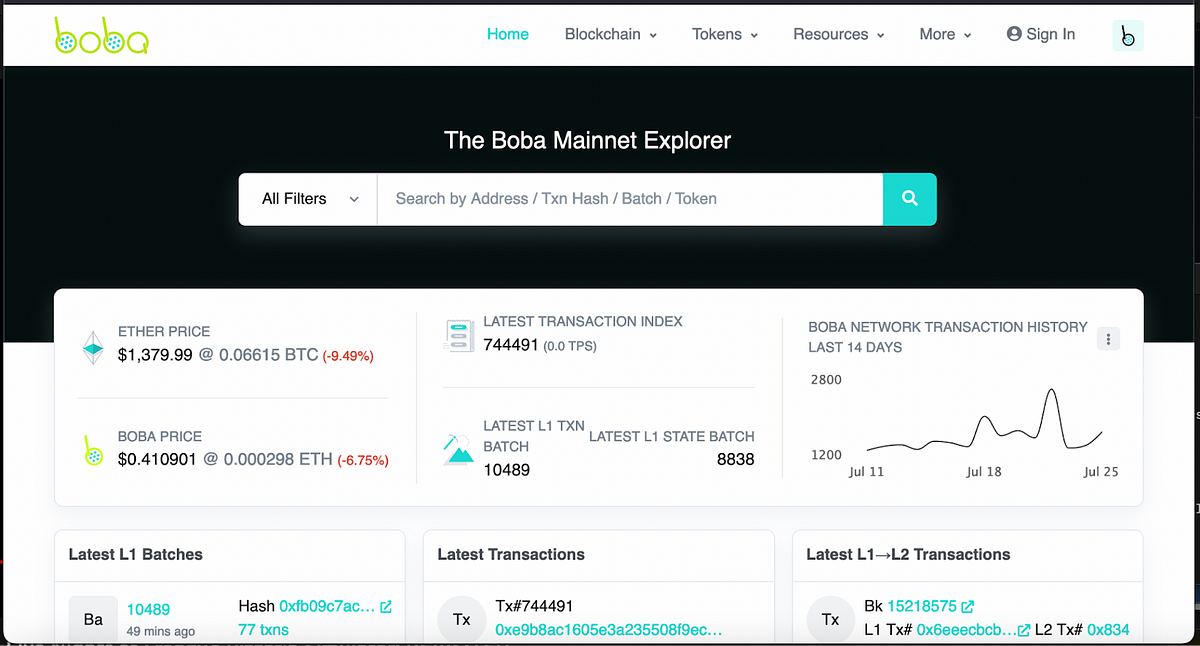This screenshot has width=1200, height=646.
Task: Click the $0.410901 BOBA price value
Action: (x=159, y=460)
